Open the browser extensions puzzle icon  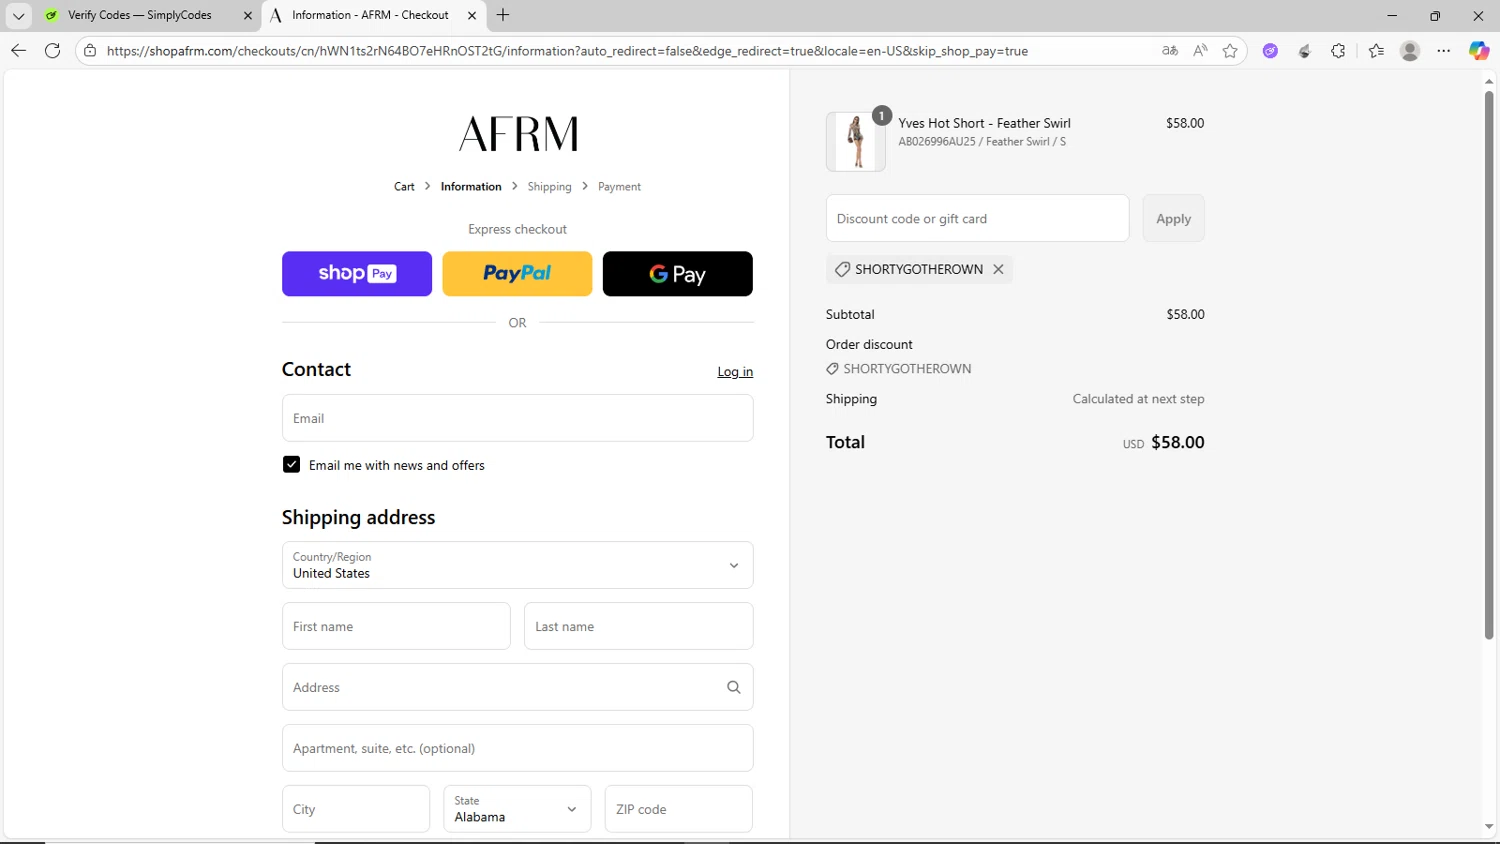[x=1338, y=51]
